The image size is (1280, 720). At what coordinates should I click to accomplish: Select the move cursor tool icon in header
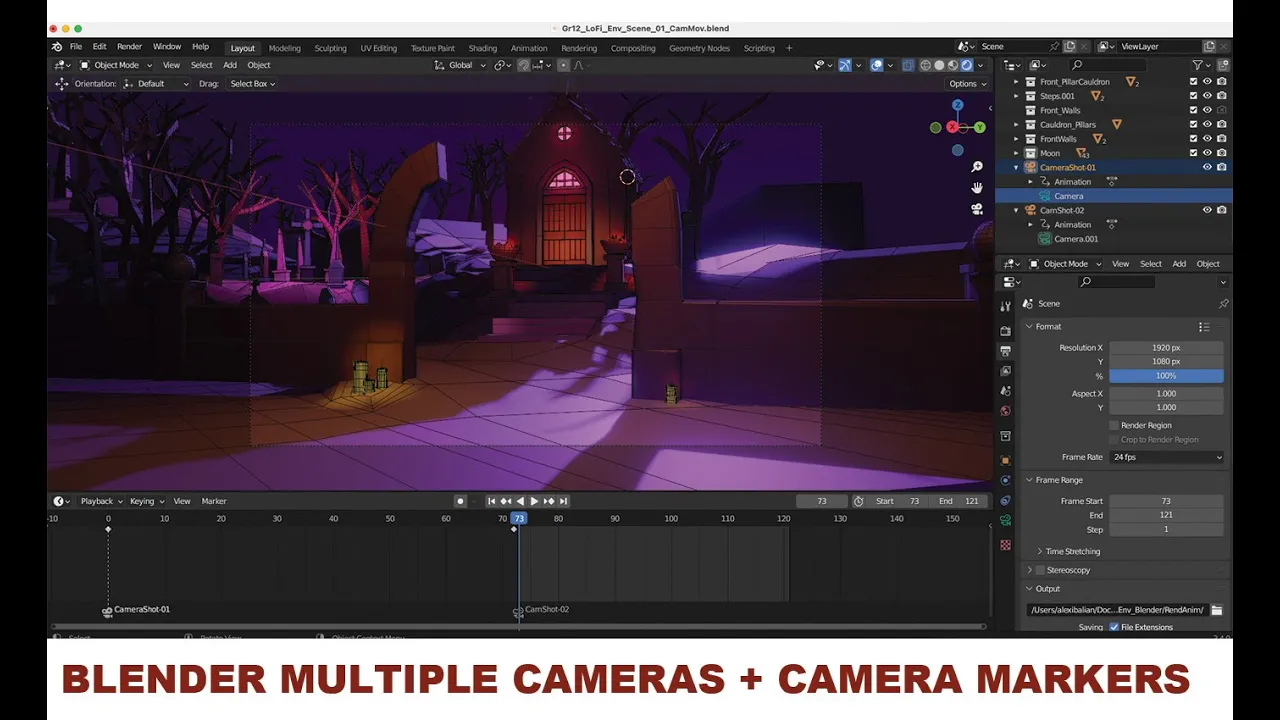pos(61,84)
